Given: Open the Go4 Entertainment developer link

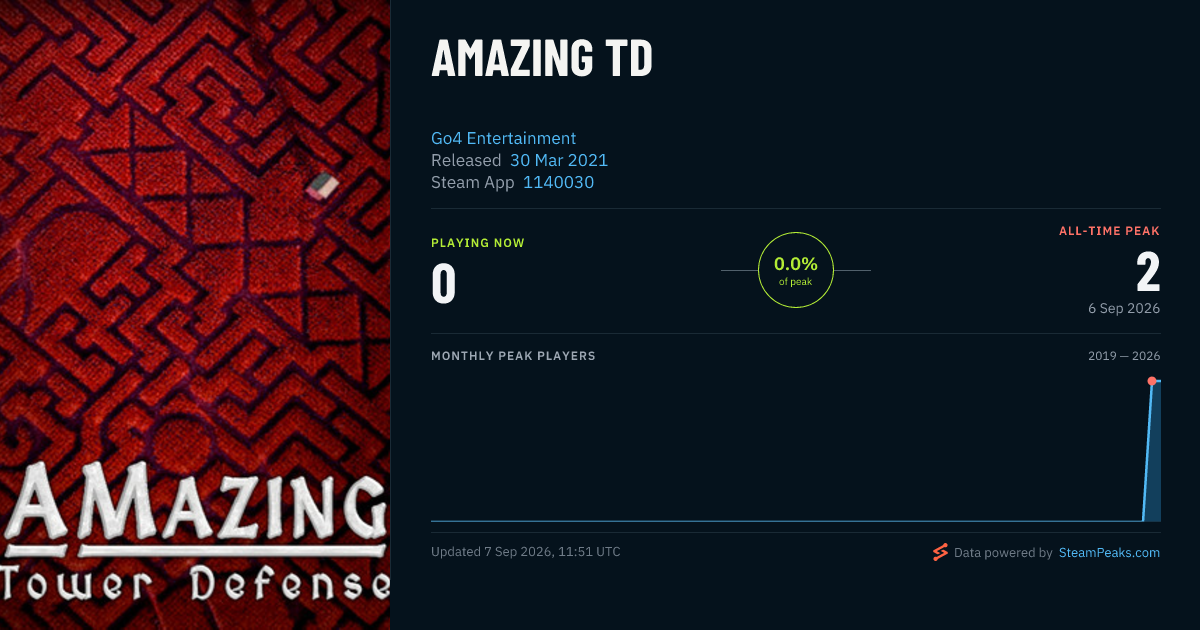Looking at the screenshot, I should (x=503, y=138).
